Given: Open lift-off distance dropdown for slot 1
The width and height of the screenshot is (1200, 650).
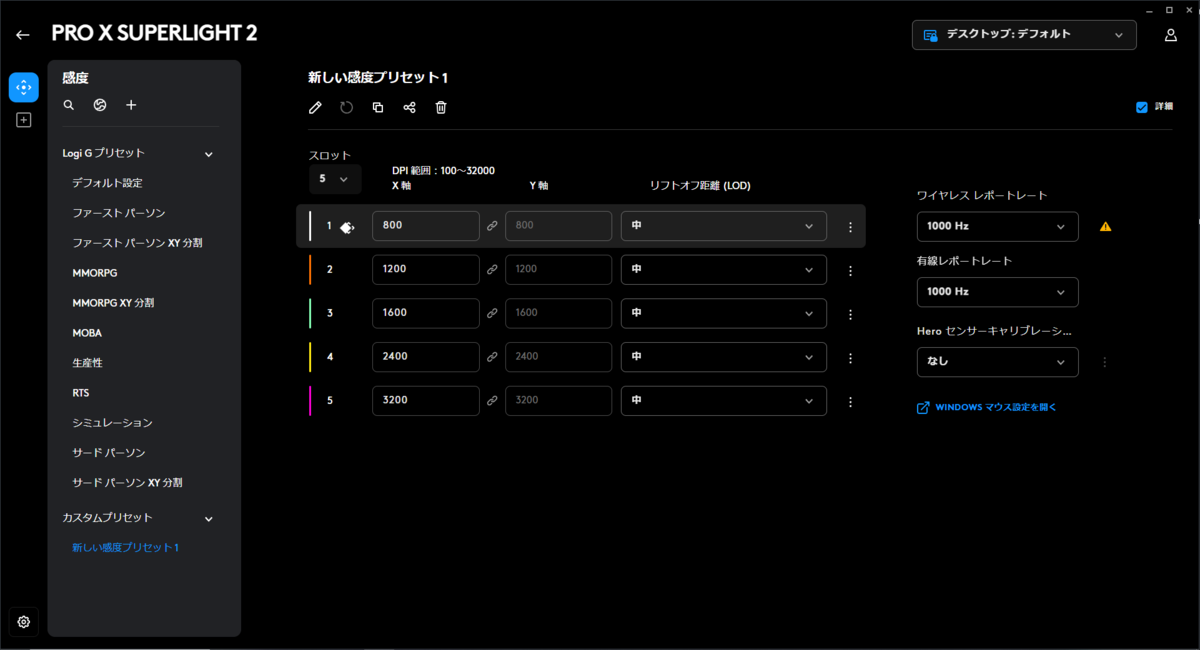Looking at the screenshot, I should coord(724,226).
